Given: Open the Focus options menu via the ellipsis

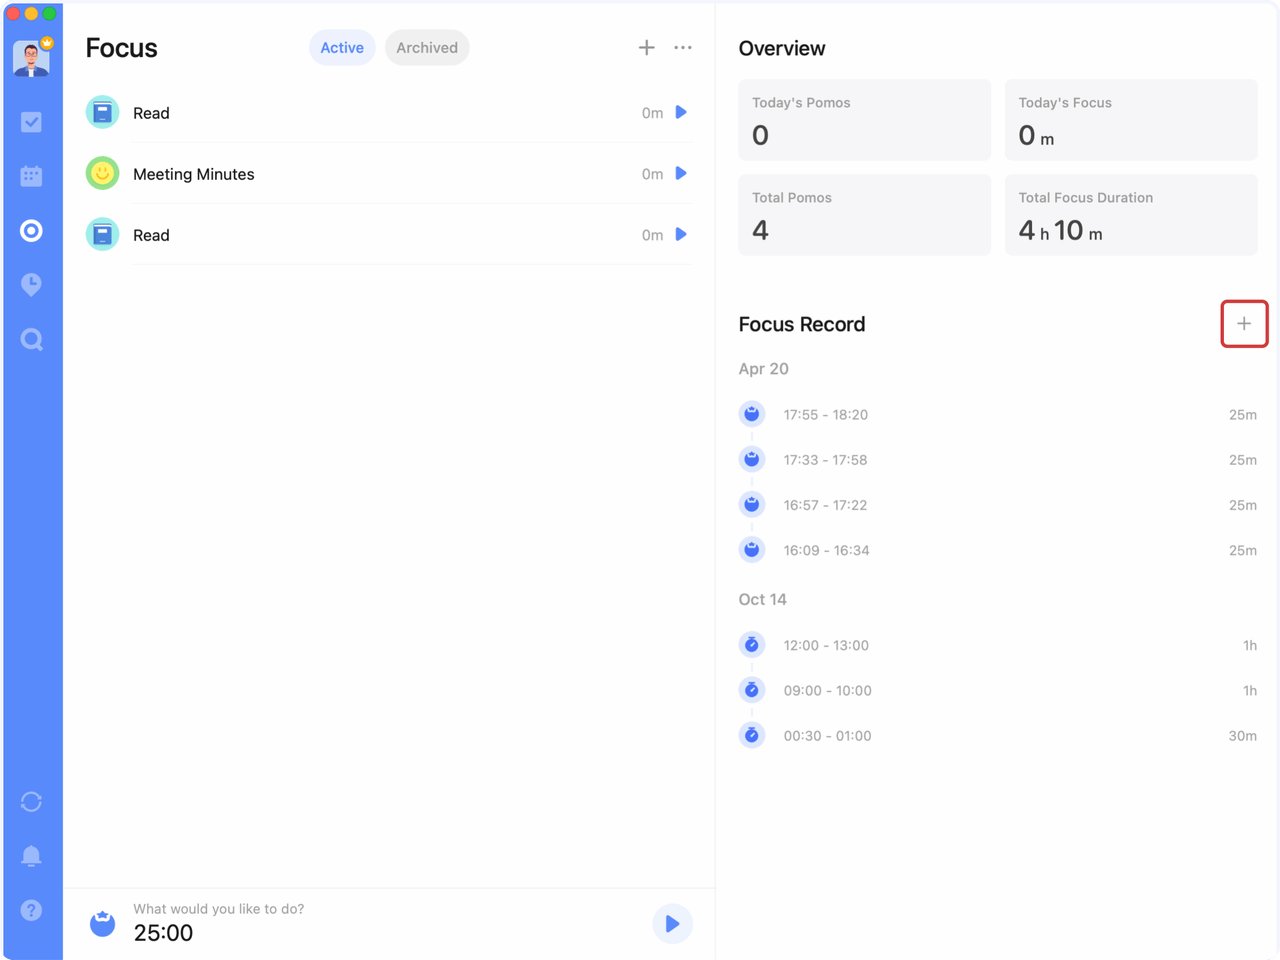Looking at the screenshot, I should (683, 47).
